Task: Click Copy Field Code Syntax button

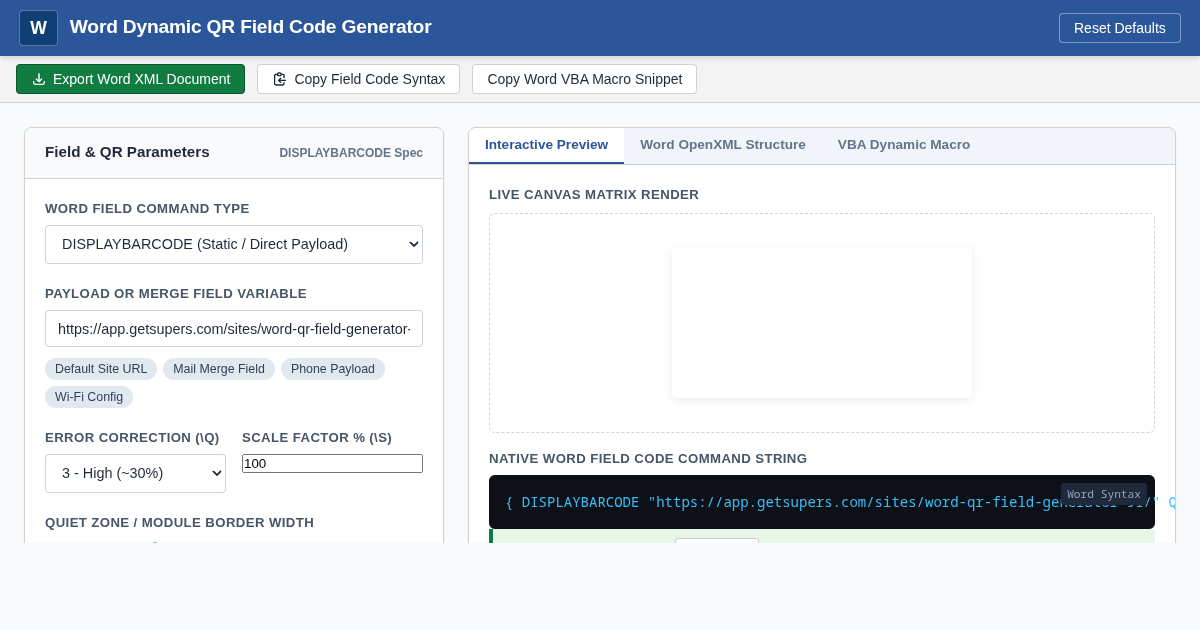Action: (x=358, y=79)
